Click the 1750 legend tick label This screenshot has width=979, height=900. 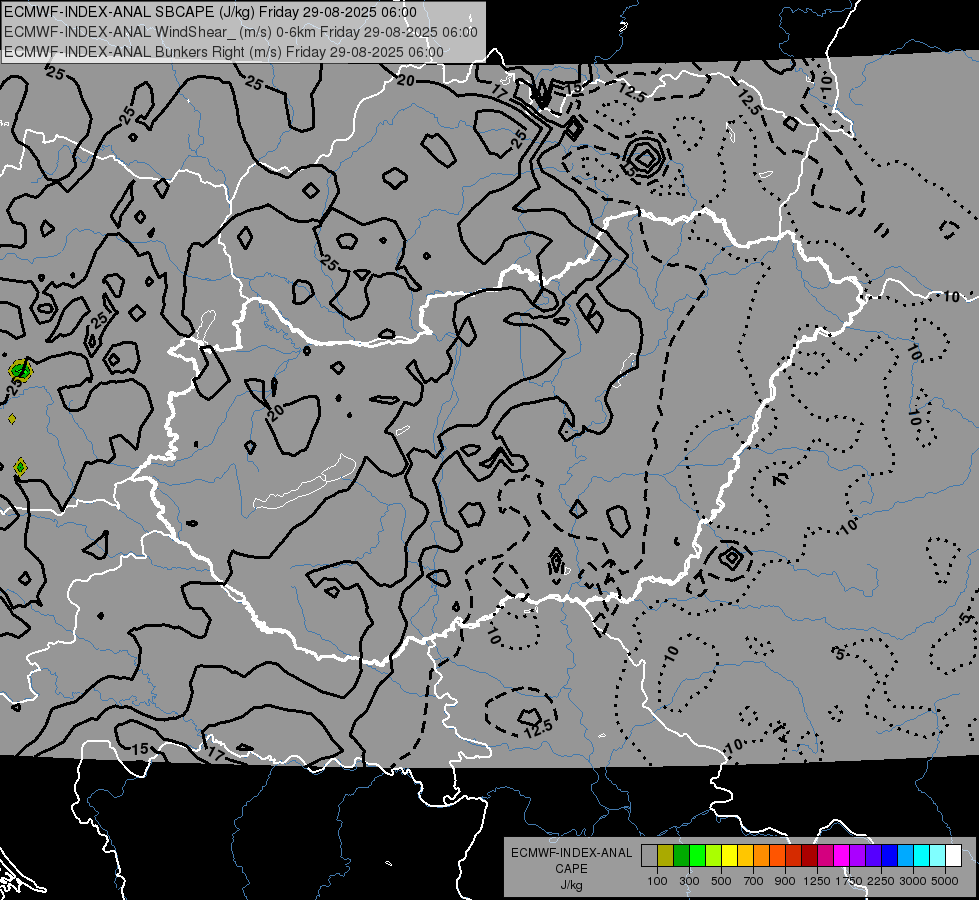click(x=849, y=881)
